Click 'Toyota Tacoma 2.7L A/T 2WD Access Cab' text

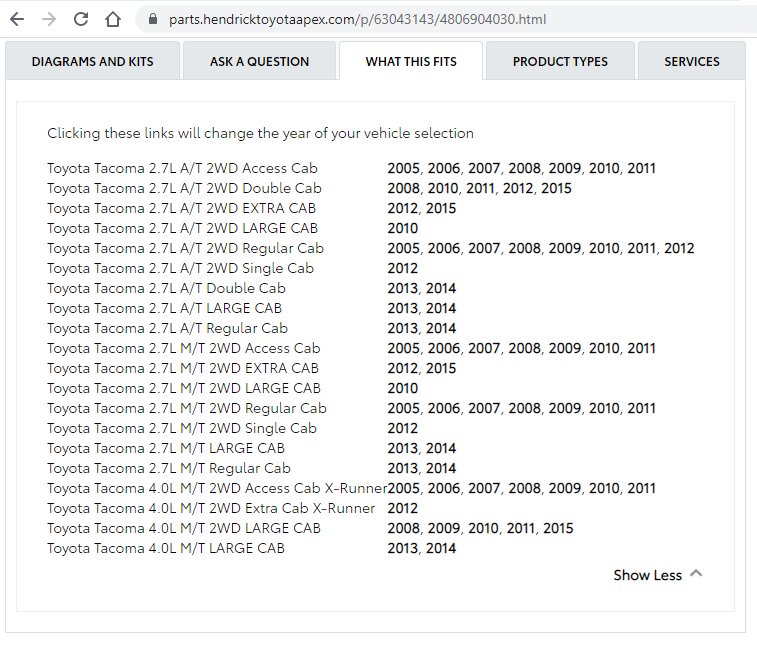click(x=182, y=168)
